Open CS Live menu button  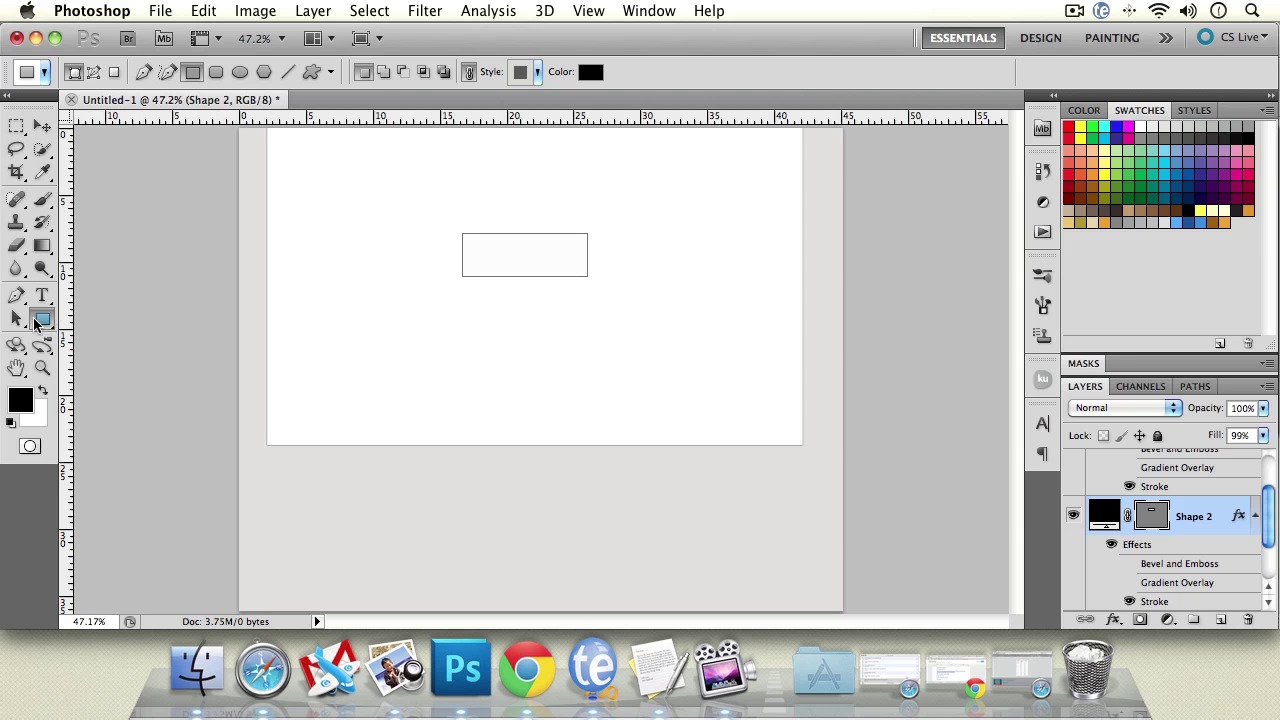(x=1230, y=38)
